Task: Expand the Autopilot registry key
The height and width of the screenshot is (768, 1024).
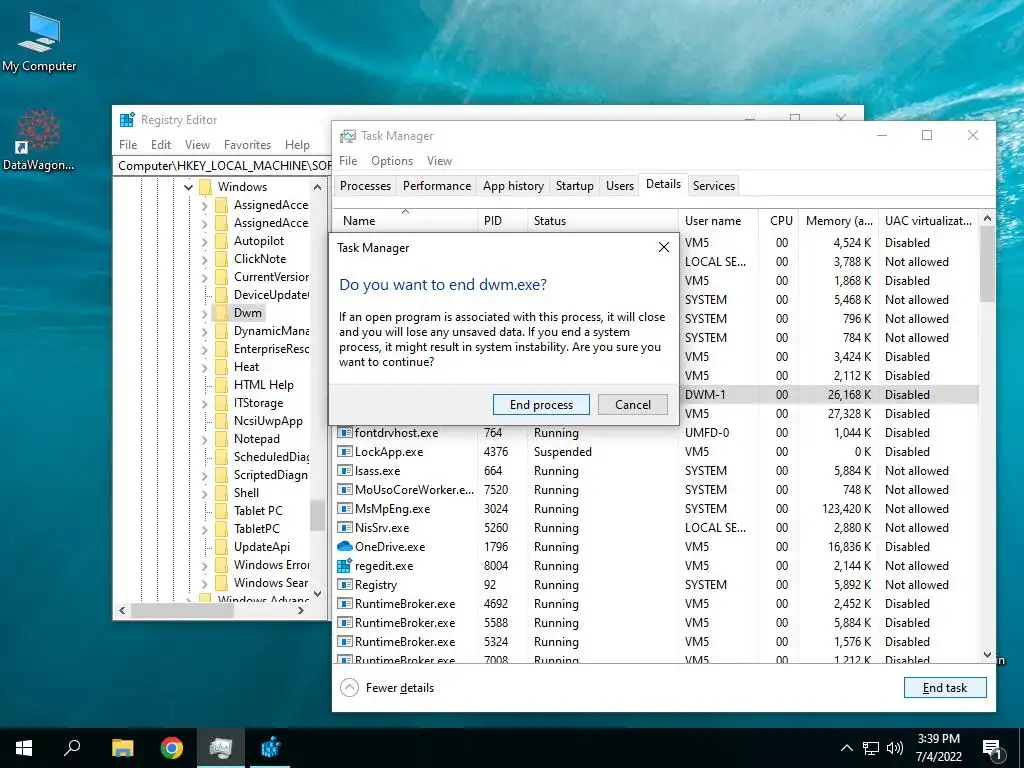Action: point(204,242)
